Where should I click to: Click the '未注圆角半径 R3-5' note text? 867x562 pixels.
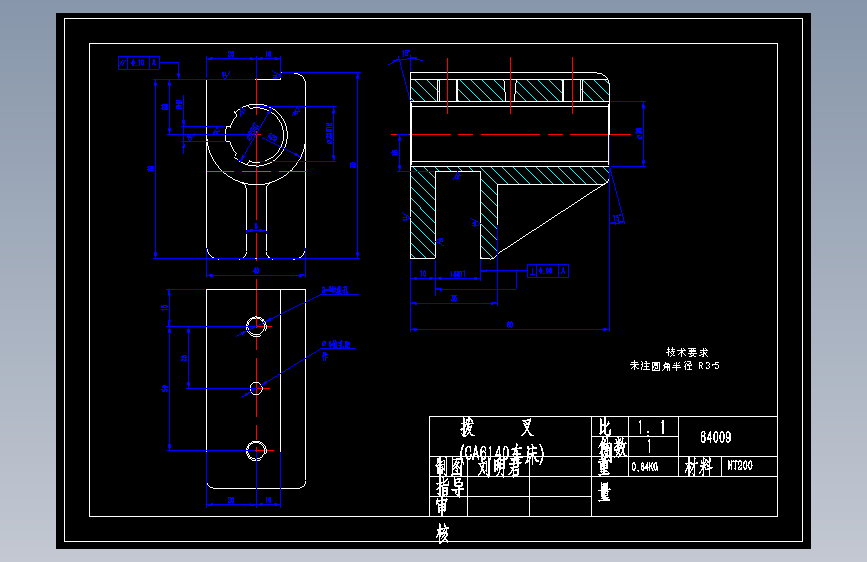(x=675, y=366)
